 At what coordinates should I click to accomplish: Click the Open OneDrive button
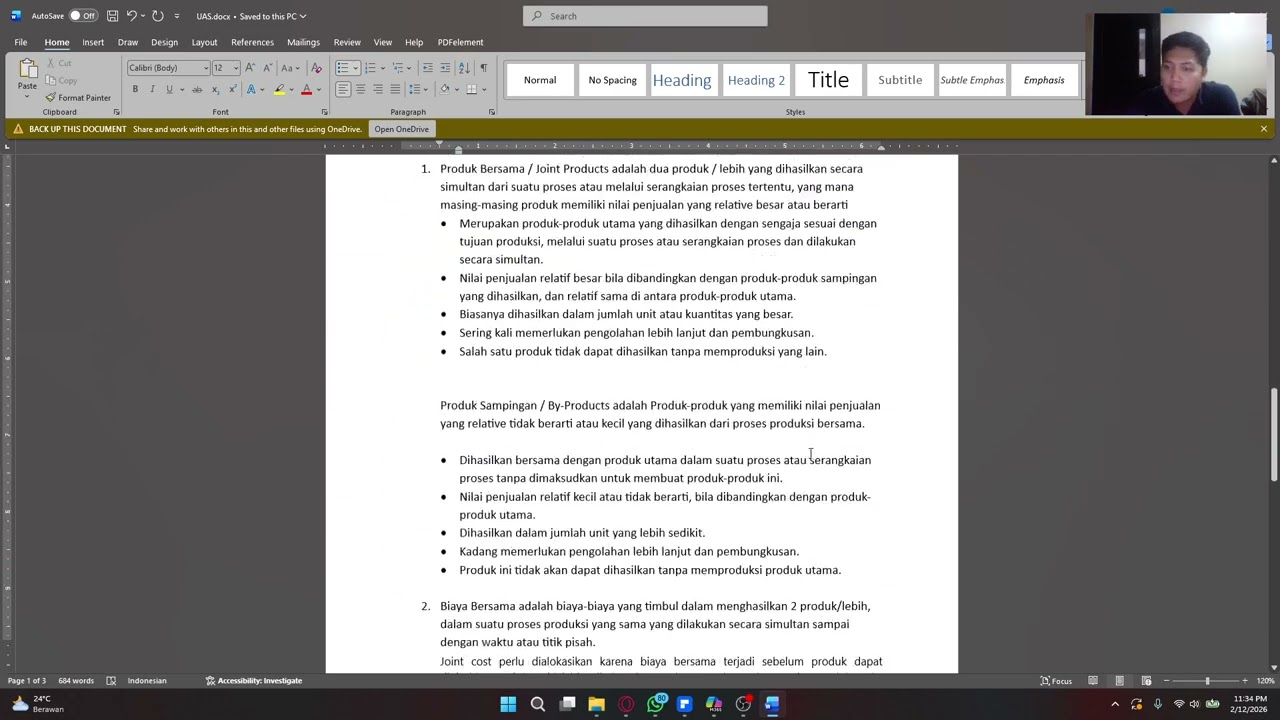pyautogui.click(x=401, y=129)
